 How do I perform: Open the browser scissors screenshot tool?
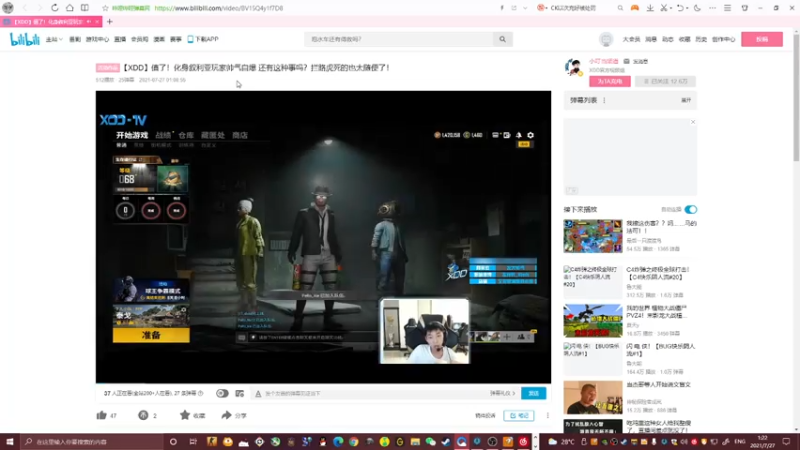pyautogui.click(x=664, y=8)
